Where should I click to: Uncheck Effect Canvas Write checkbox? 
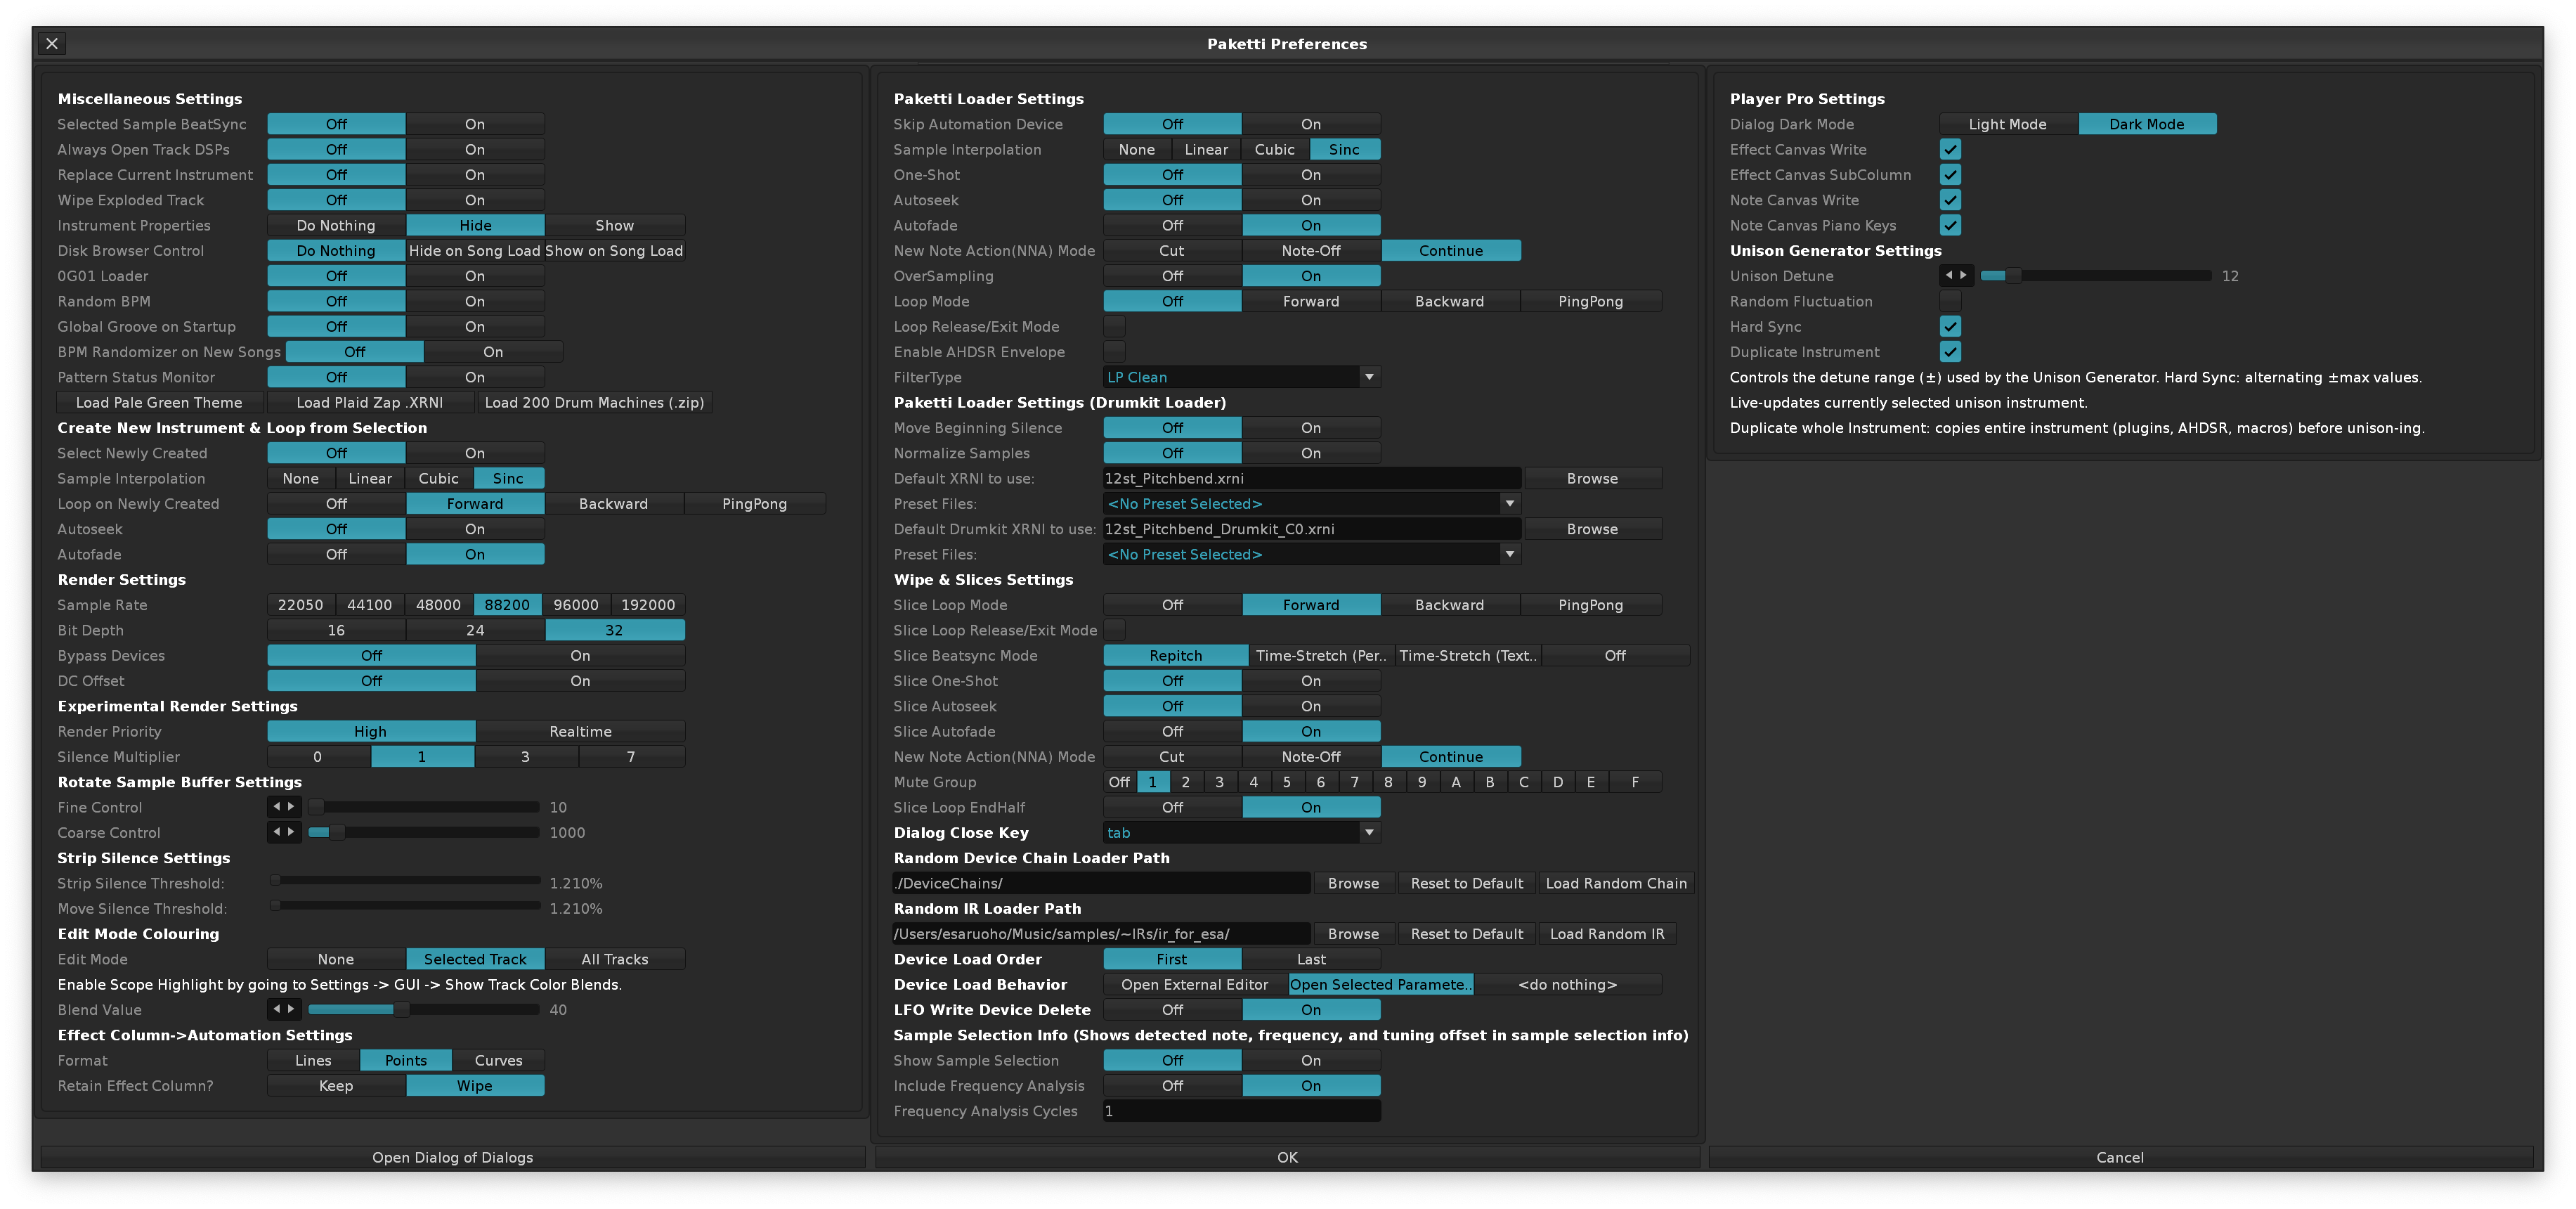click(x=1950, y=149)
